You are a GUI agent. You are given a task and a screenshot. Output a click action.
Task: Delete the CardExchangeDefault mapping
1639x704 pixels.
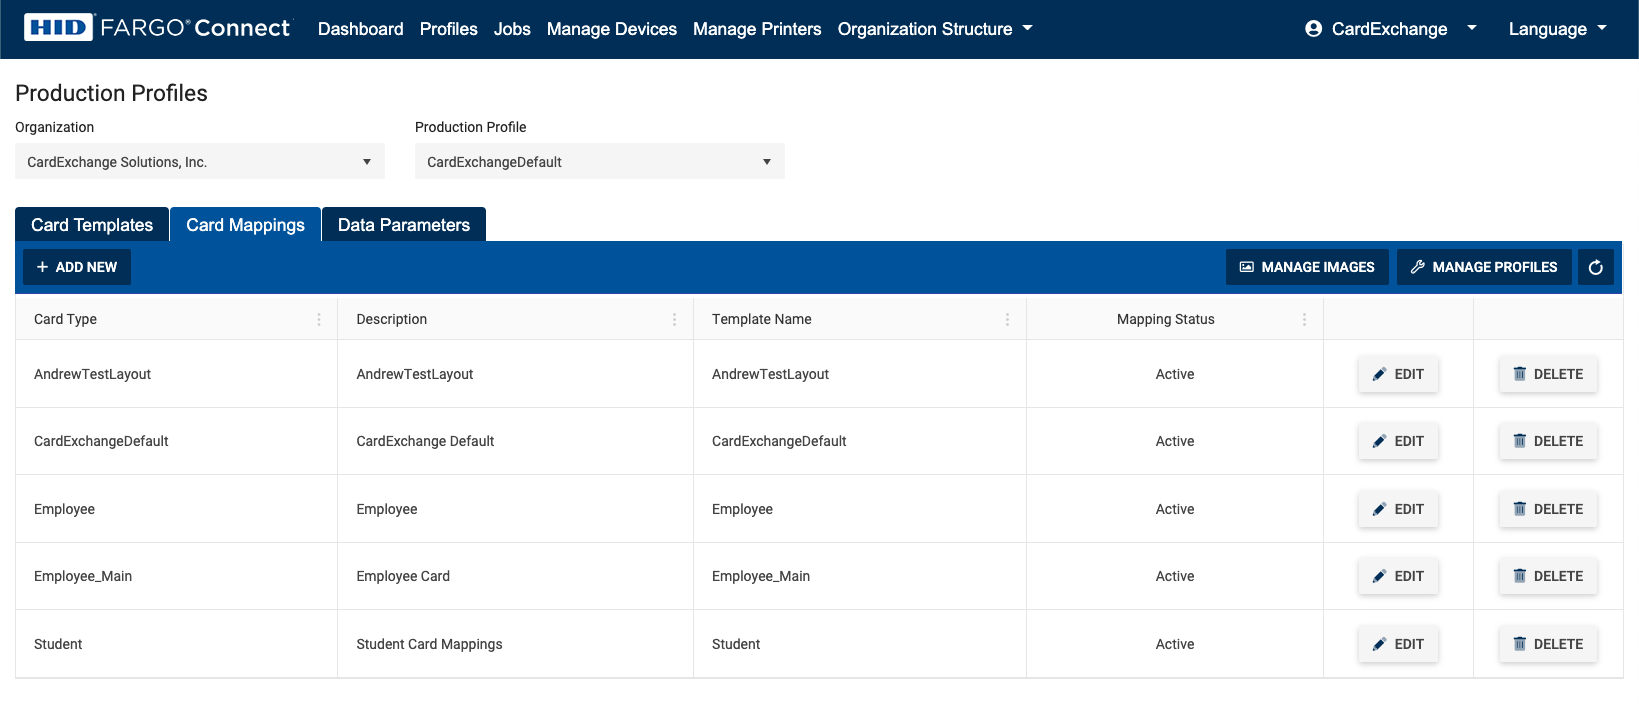click(1548, 441)
